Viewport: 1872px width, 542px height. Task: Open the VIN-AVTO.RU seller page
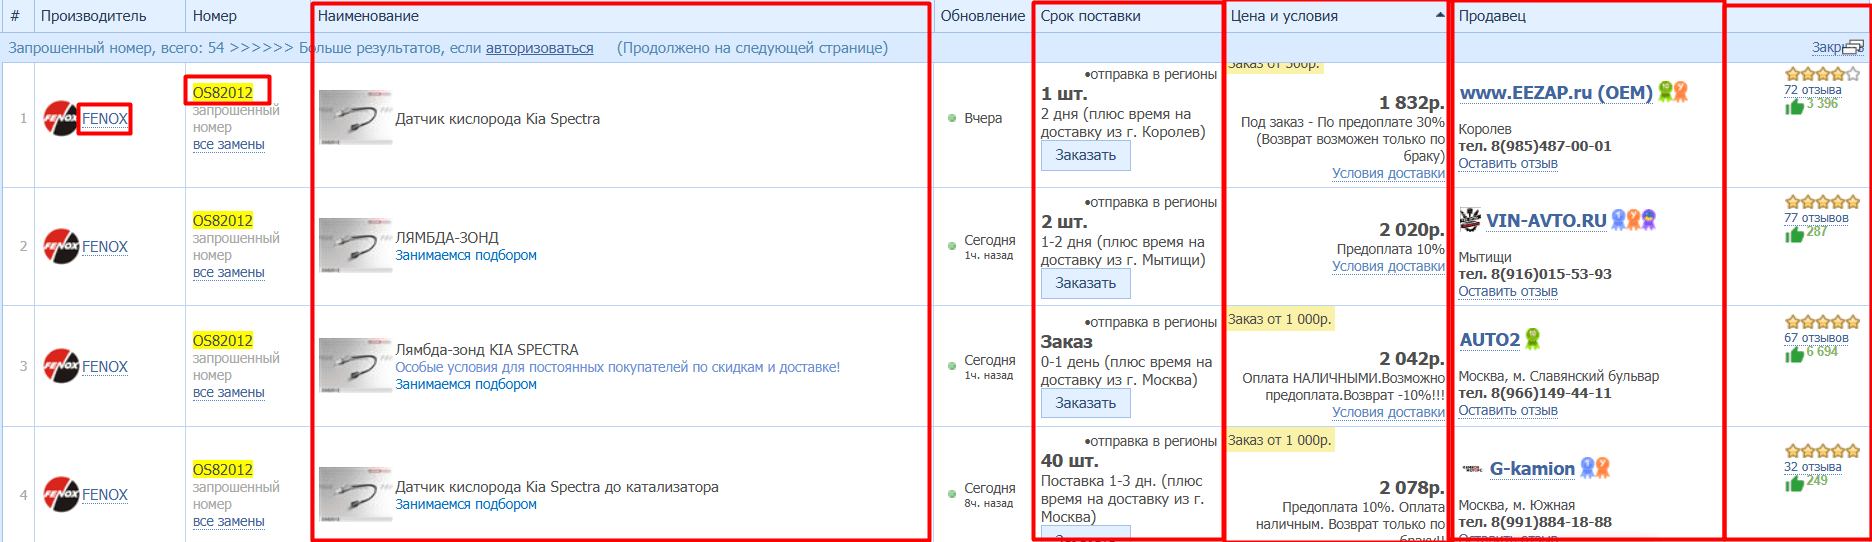(x=1546, y=220)
